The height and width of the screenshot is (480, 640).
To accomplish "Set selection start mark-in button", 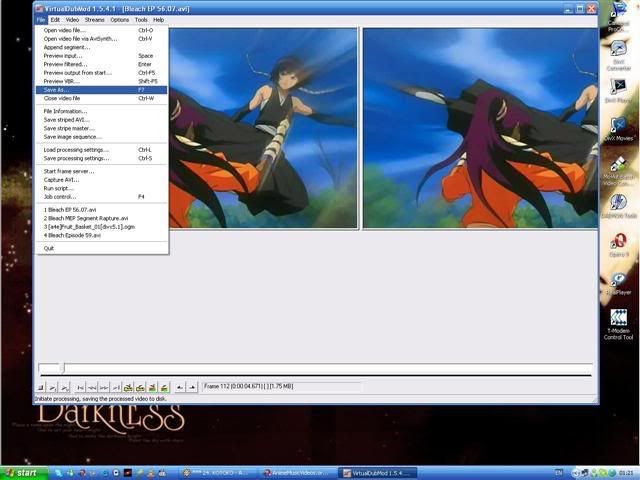I will click(180, 387).
